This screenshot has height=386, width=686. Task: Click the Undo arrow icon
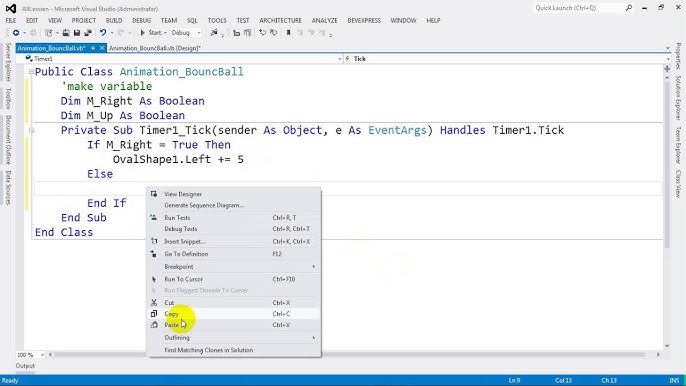[x=103, y=33]
